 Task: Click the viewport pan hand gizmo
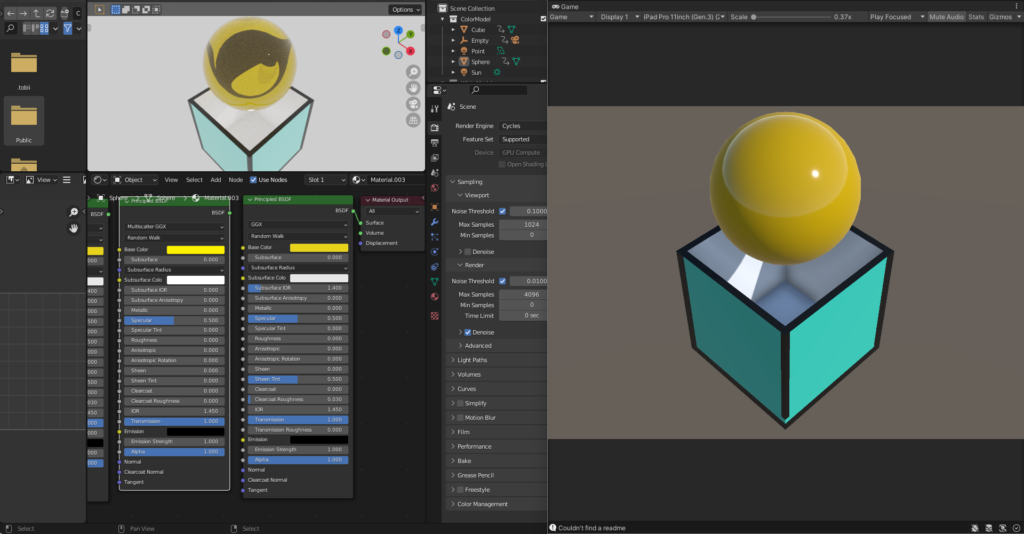[413, 87]
